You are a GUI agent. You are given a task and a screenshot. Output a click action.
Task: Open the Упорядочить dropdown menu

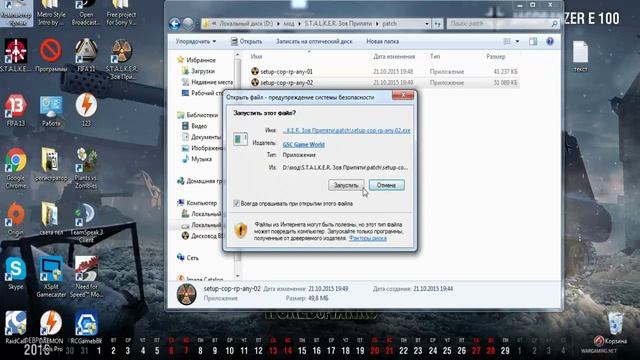[196, 42]
